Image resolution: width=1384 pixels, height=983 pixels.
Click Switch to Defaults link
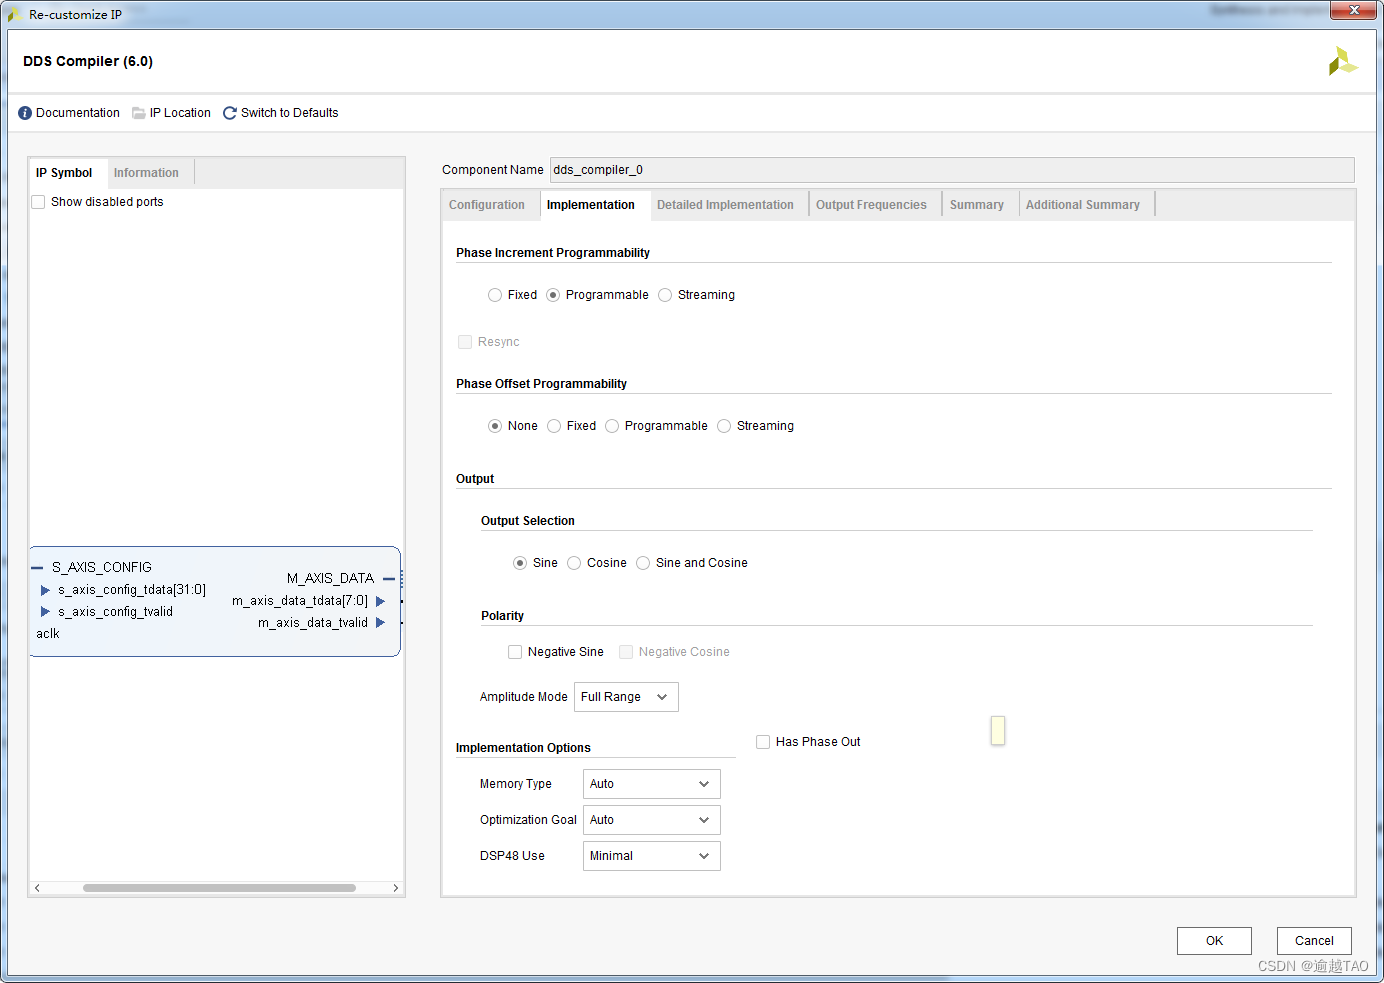290,113
